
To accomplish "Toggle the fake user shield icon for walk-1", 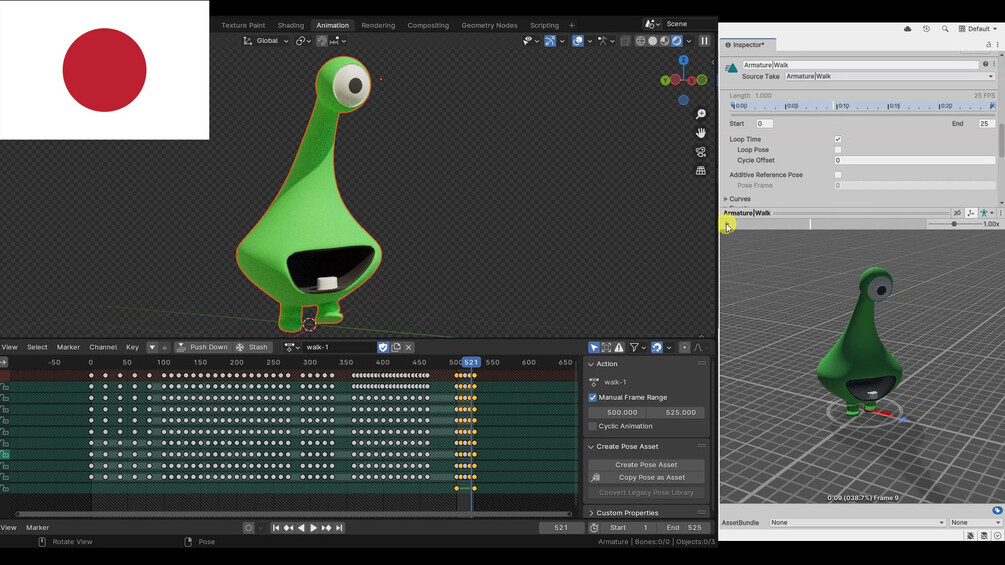I will pos(383,347).
